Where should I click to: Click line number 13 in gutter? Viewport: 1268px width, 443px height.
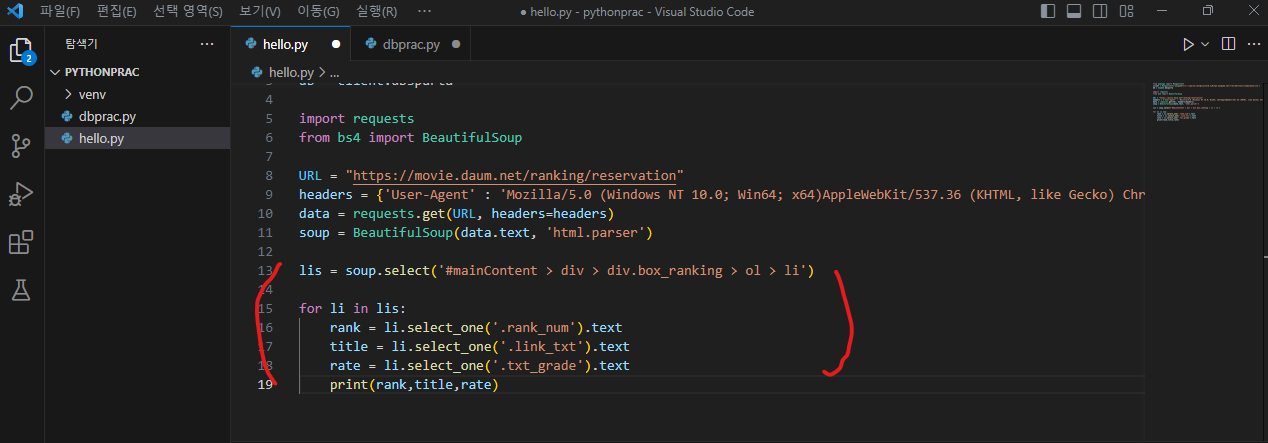[265, 271]
